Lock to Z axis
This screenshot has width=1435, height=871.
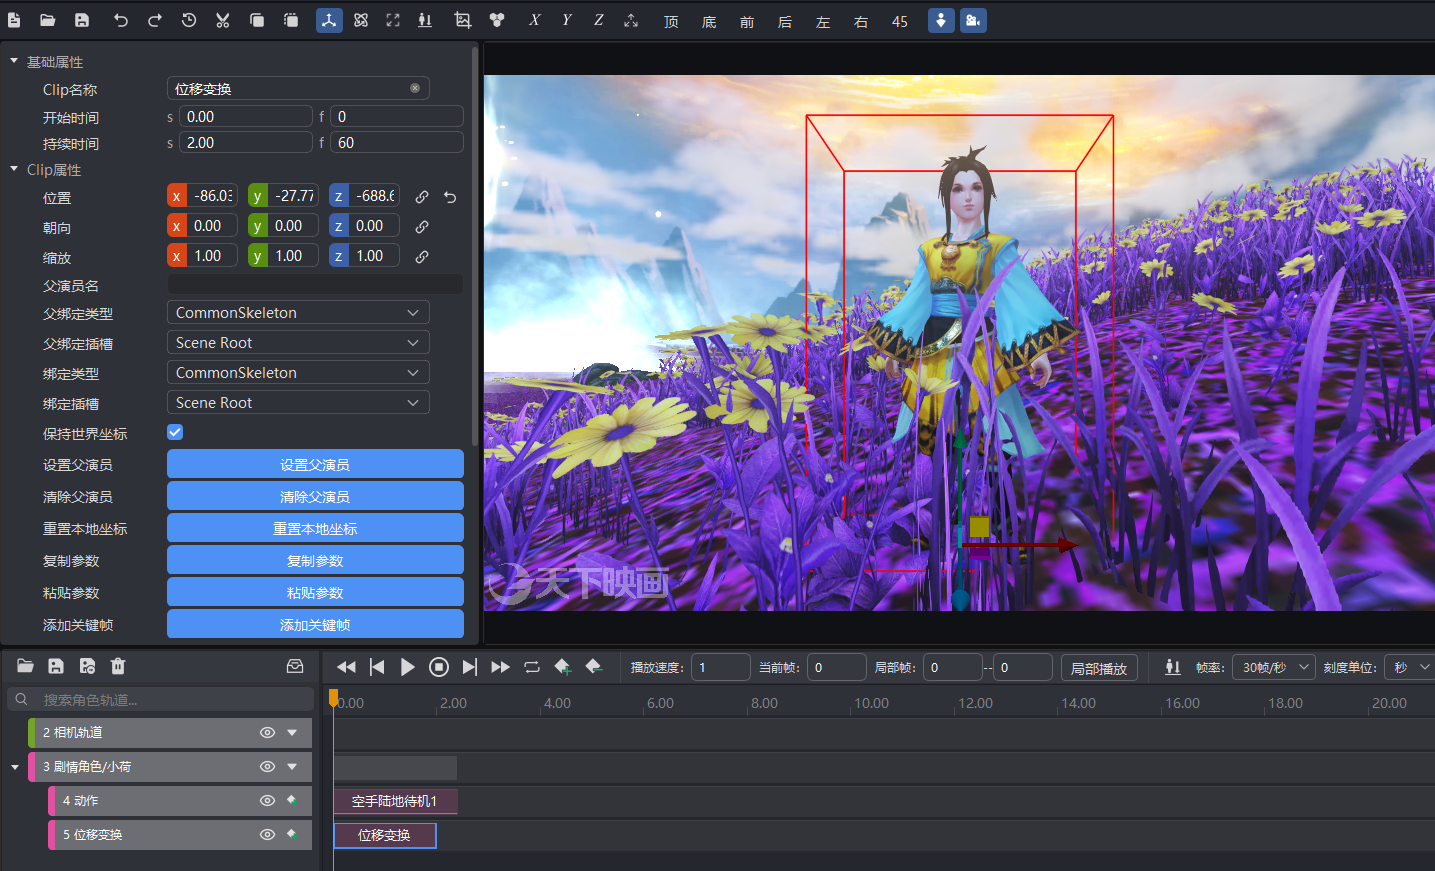[x=599, y=20]
